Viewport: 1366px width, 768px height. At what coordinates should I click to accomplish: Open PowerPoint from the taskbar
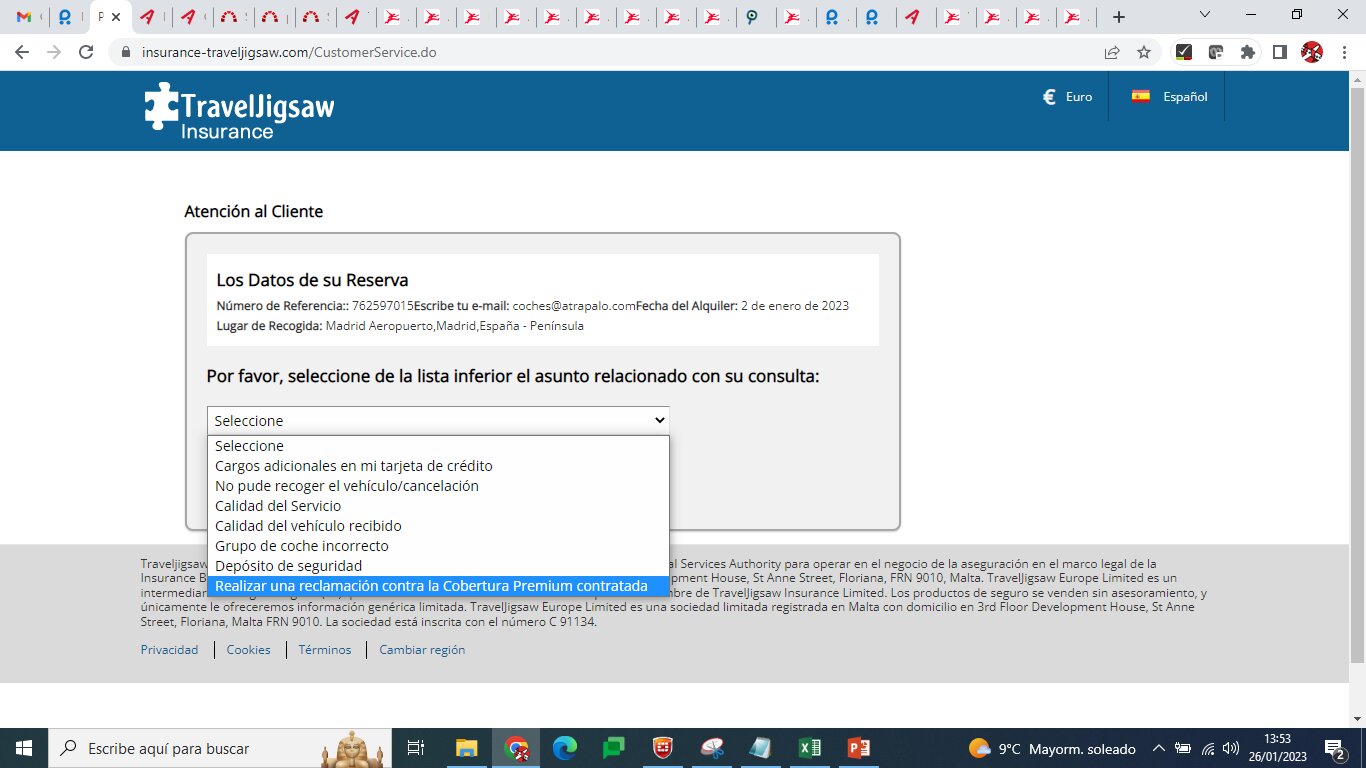pyautogui.click(x=859, y=748)
